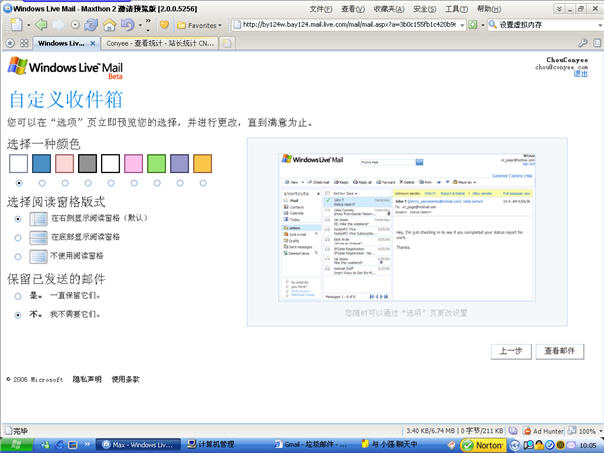Open 查看(V) menu
This screenshot has width=604, height=453.
352,8
